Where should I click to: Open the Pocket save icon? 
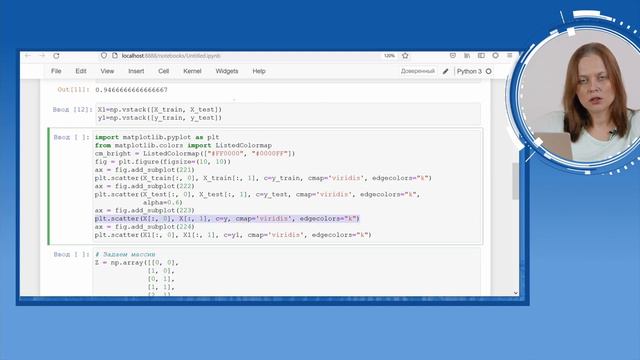tap(453, 56)
